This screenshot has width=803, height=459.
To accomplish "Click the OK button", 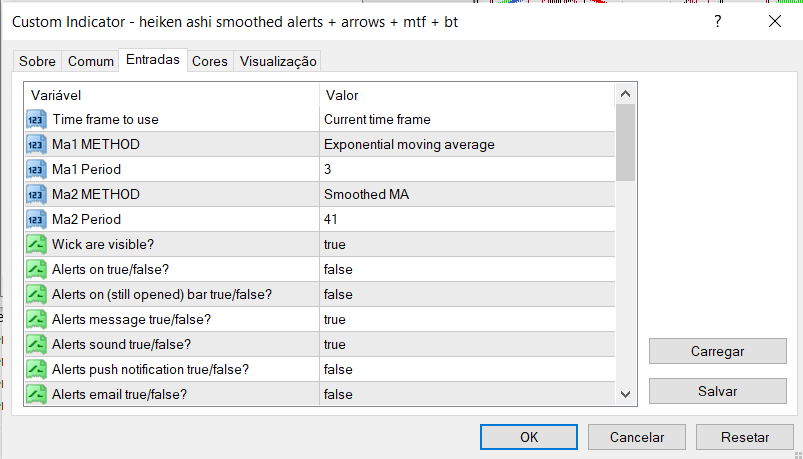I will tap(529, 437).
